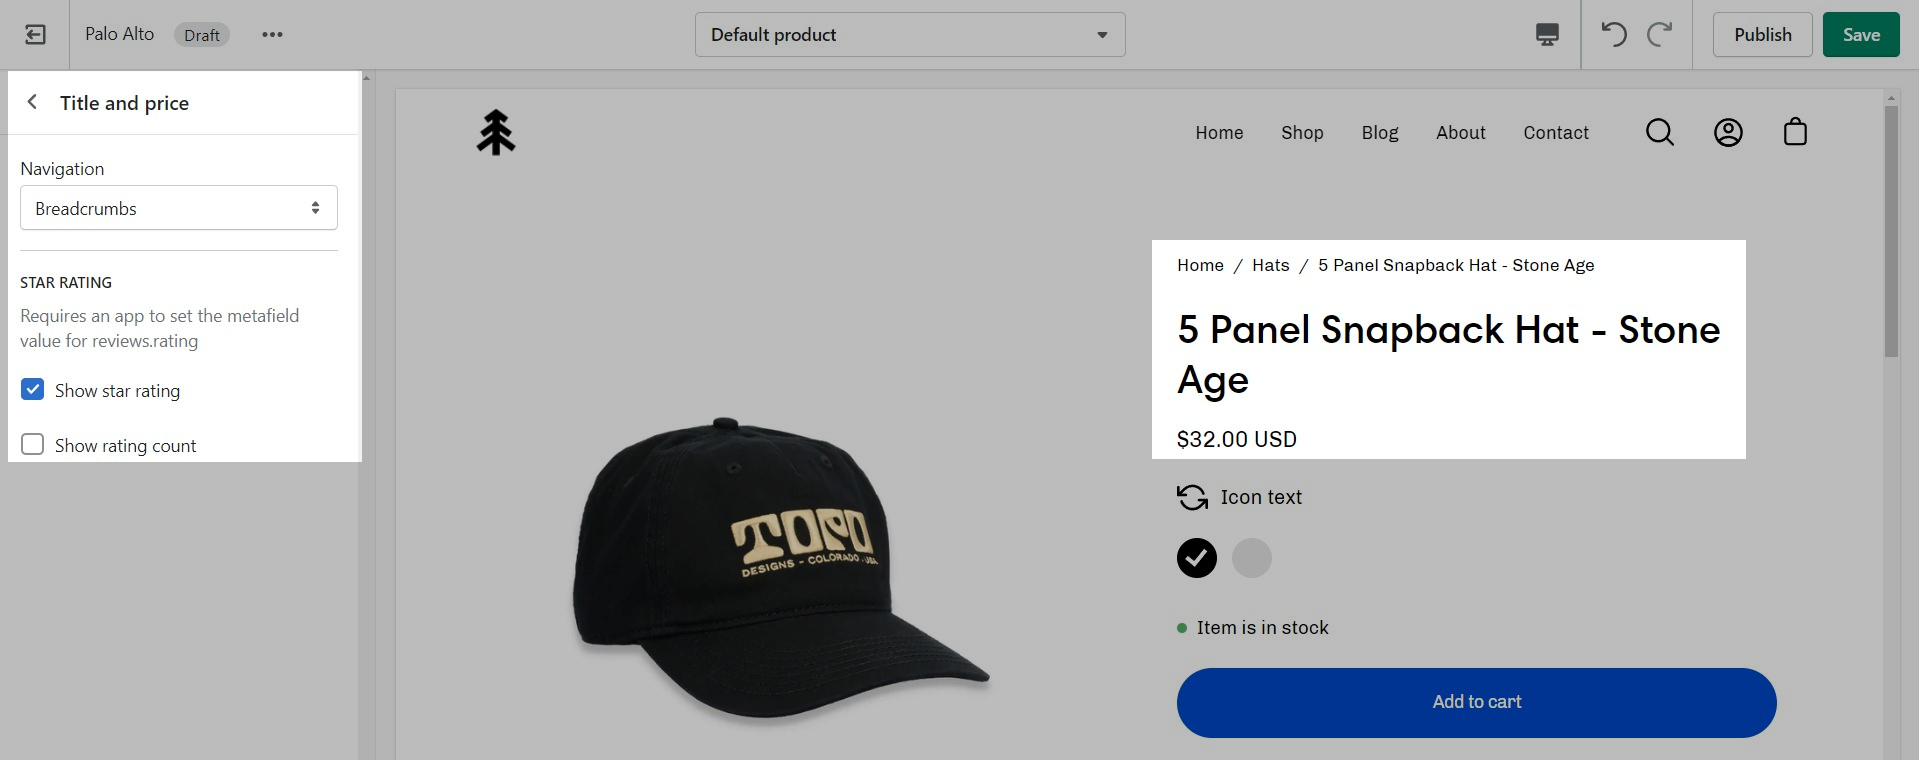1919x760 pixels.
Task: Open the three-dots theme actions menu
Action: coord(272,35)
